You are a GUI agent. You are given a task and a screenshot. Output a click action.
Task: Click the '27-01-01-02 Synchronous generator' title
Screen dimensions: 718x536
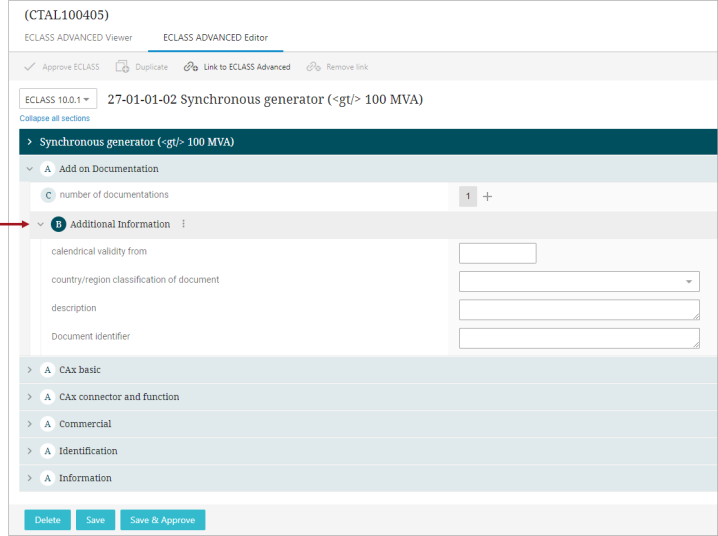click(265, 99)
